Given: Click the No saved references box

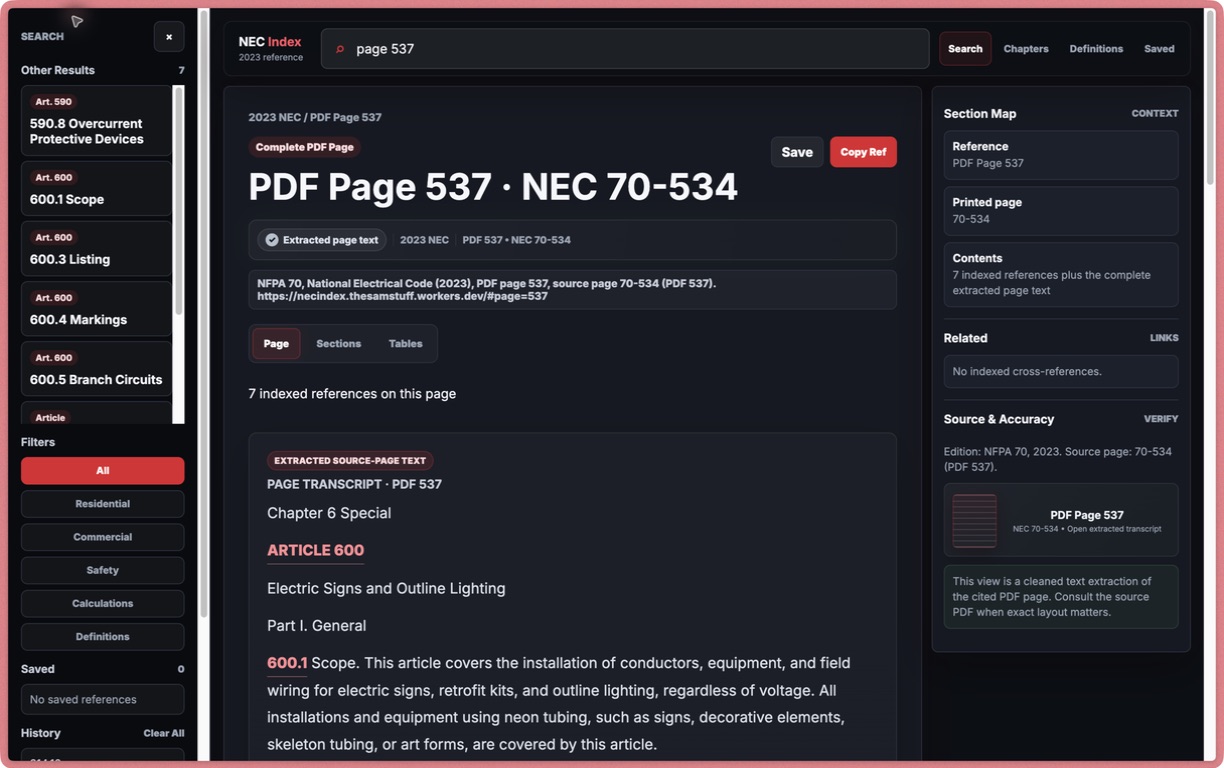Looking at the screenshot, I should [103, 700].
